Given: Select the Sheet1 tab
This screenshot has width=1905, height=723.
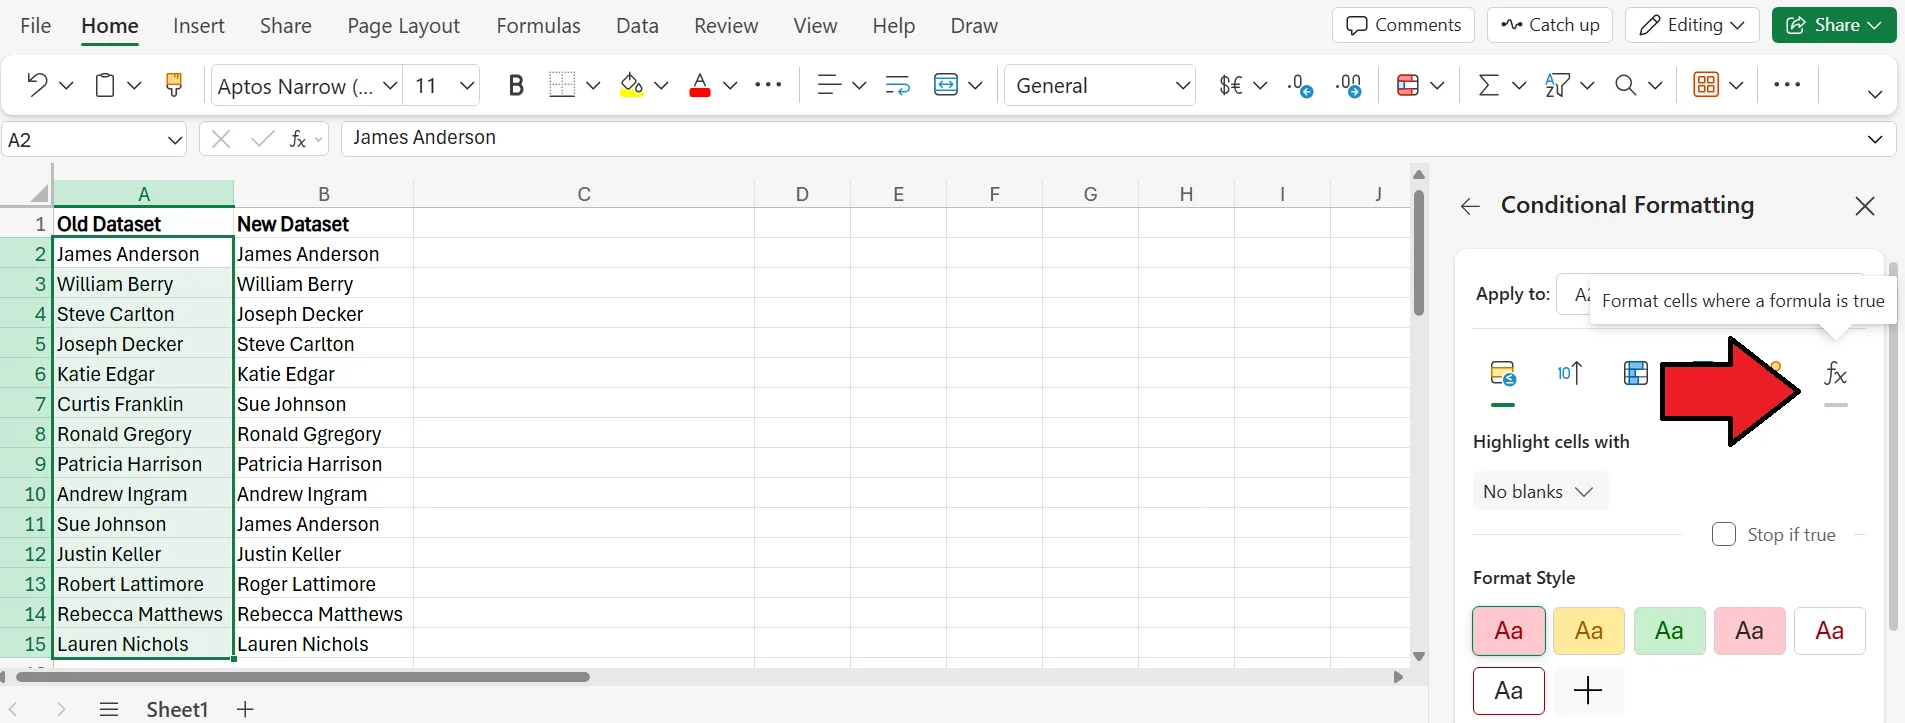Looking at the screenshot, I should [177, 709].
